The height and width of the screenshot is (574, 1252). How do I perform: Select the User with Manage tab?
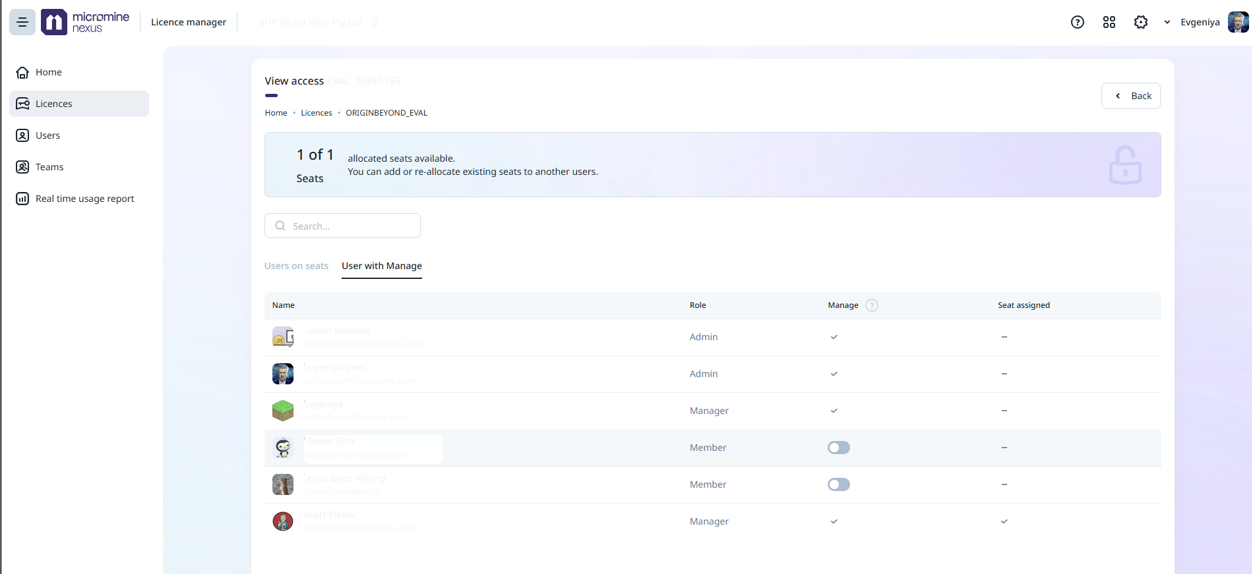(381, 266)
